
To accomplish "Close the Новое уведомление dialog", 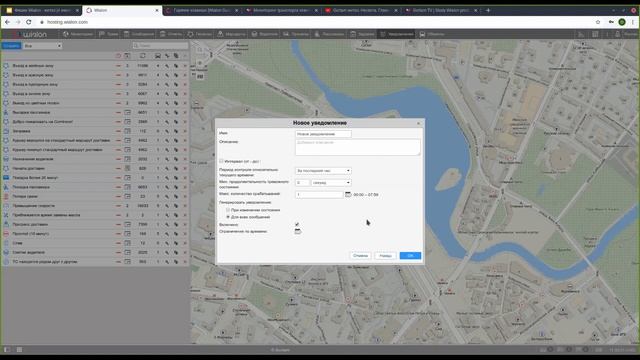I will [418, 123].
